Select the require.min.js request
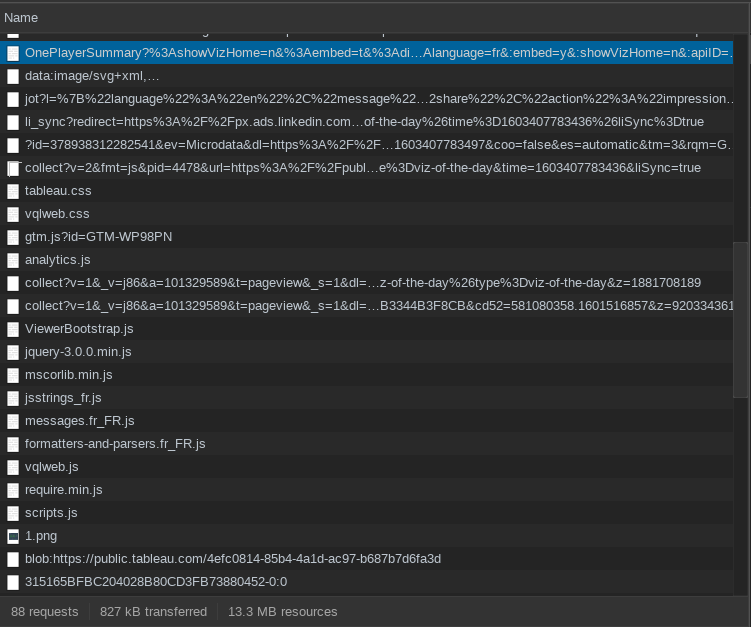Screen dimensions: 751x627 tap(366, 490)
